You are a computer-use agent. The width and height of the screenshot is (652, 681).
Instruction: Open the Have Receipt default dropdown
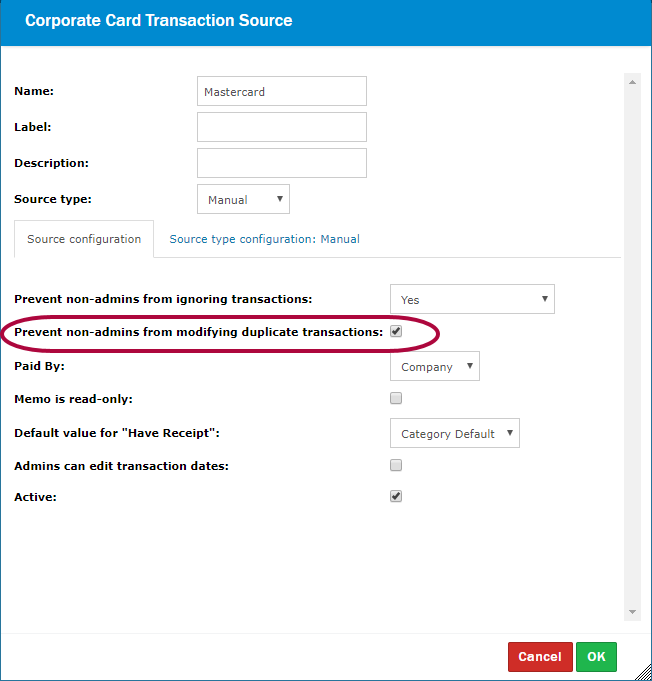pyautogui.click(x=454, y=433)
